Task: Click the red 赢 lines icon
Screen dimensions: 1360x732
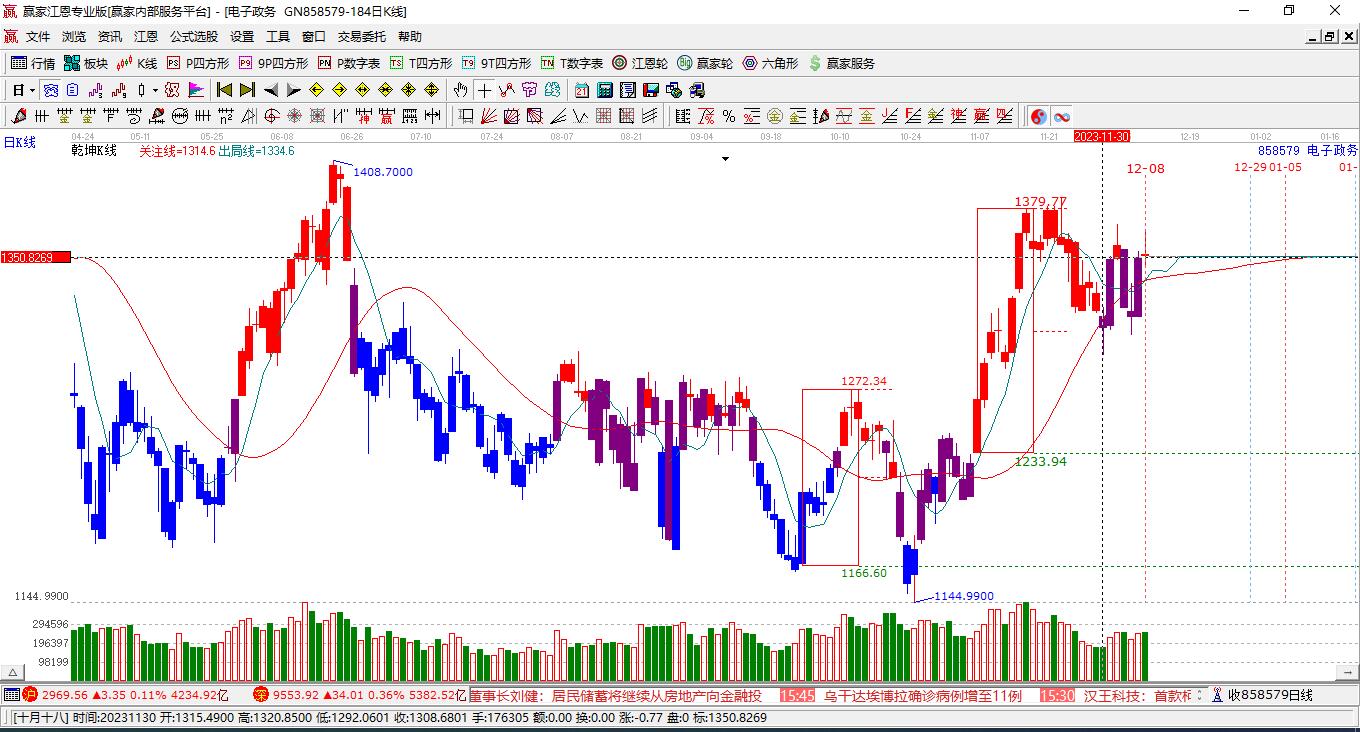Action: tap(981, 116)
